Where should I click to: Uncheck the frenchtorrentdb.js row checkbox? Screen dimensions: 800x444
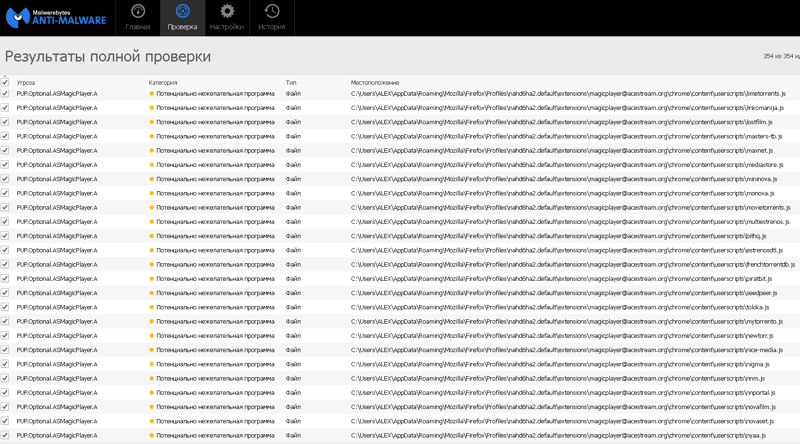tap(5, 264)
